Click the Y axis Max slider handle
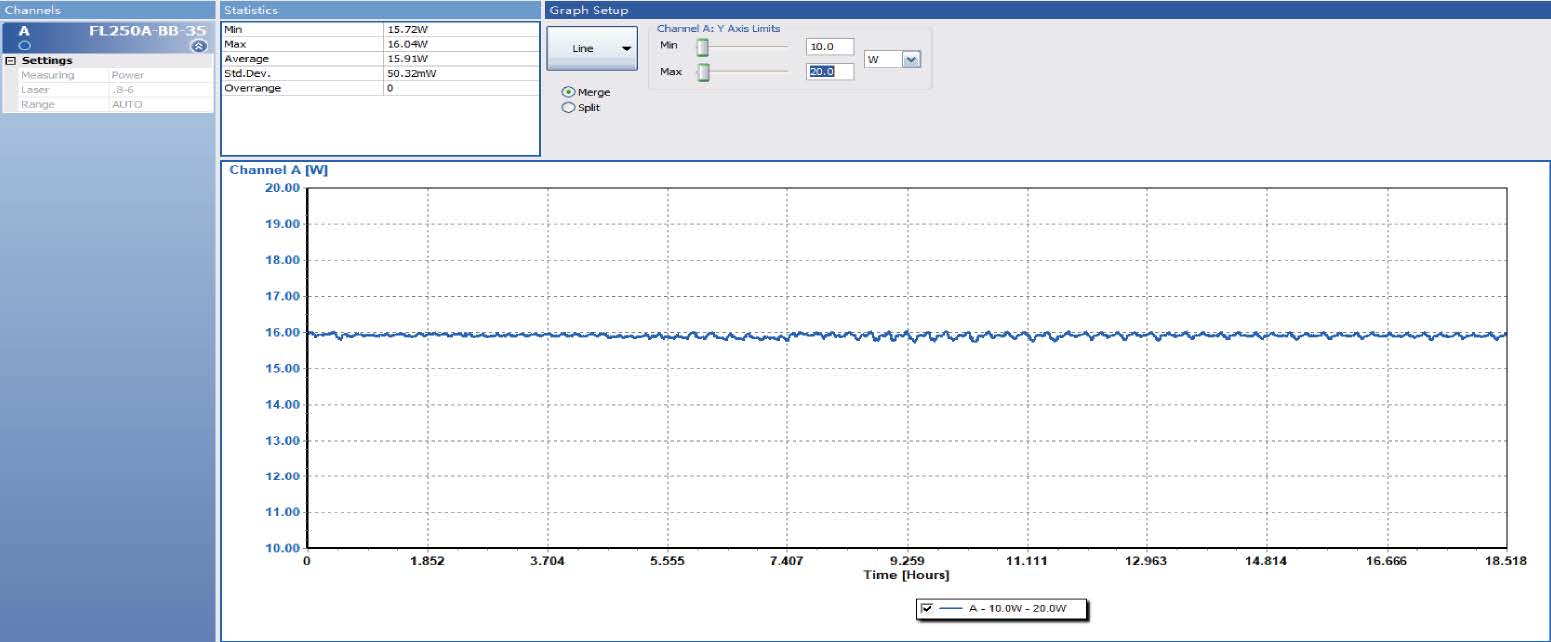The width and height of the screenshot is (1551, 642). coord(703,72)
